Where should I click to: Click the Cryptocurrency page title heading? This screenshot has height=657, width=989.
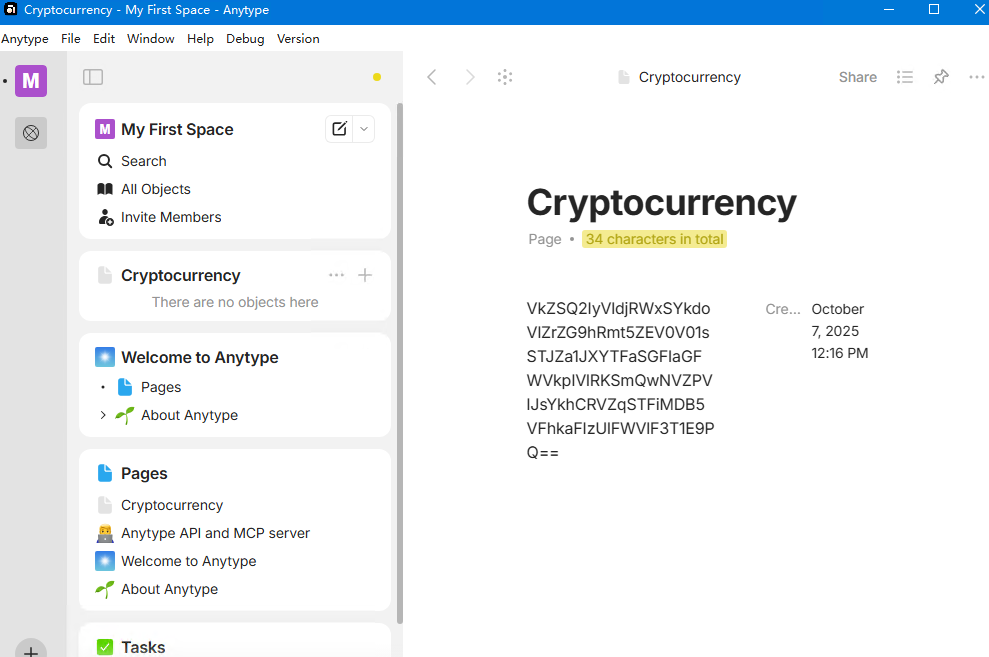coord(662,203)
